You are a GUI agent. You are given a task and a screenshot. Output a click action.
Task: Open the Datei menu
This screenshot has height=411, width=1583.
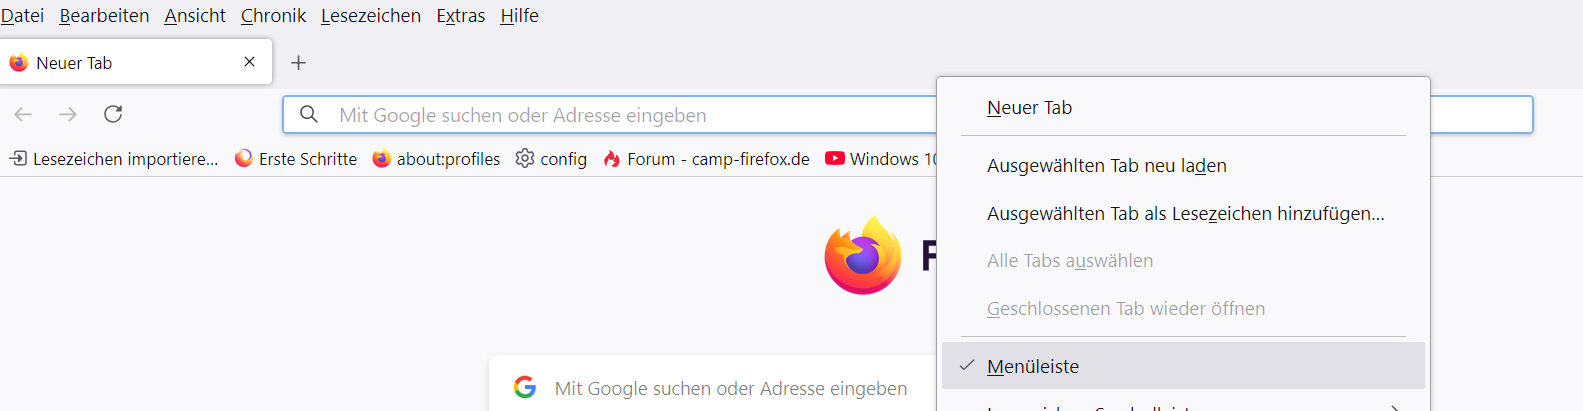(x=22, y=16)
